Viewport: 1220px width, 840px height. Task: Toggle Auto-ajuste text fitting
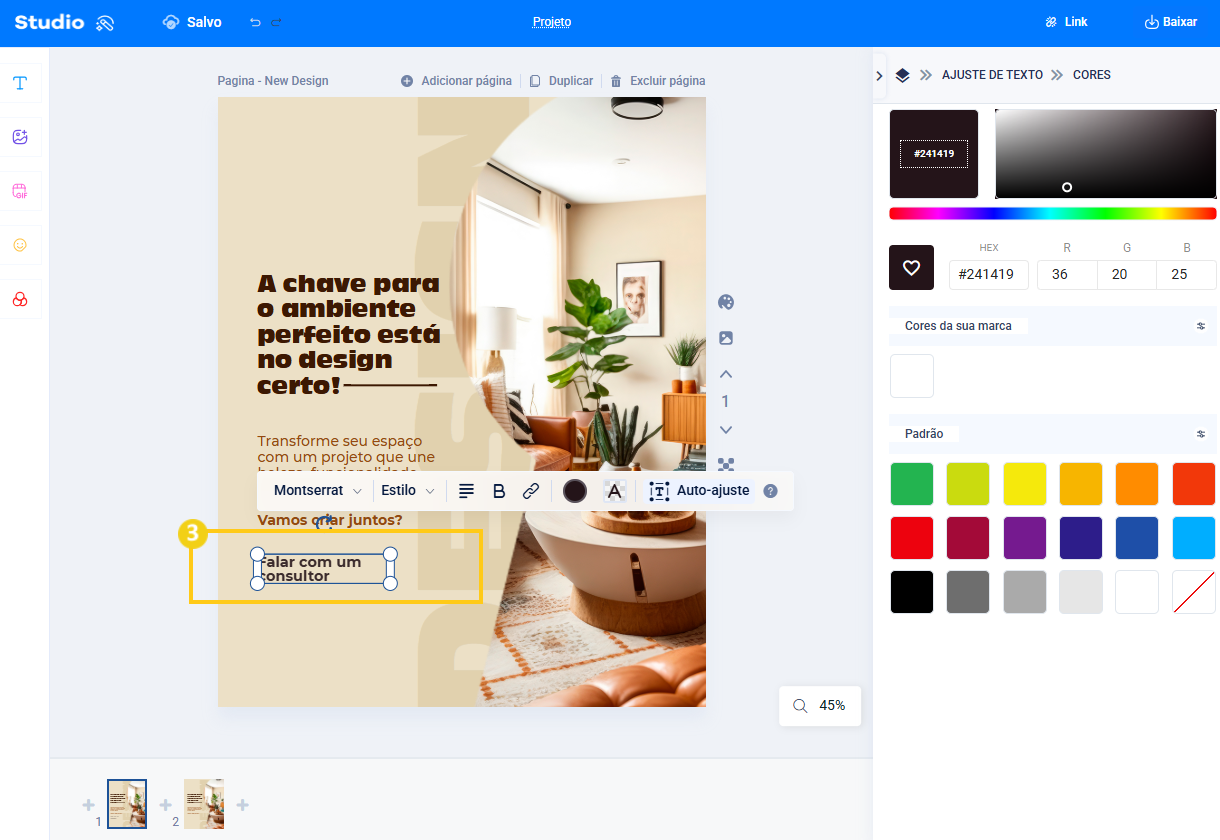coord(699,491)
